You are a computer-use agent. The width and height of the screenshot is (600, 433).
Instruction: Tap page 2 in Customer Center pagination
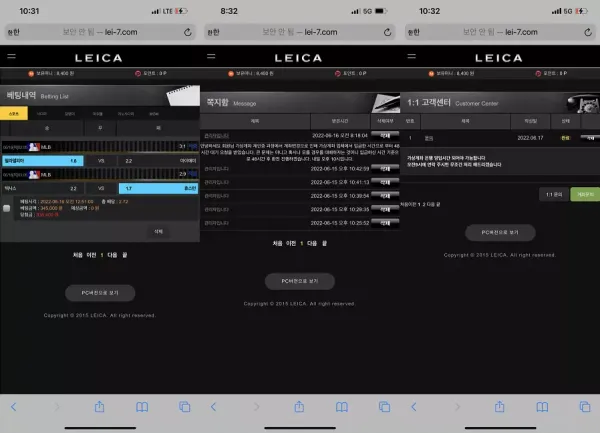[424, 204]
